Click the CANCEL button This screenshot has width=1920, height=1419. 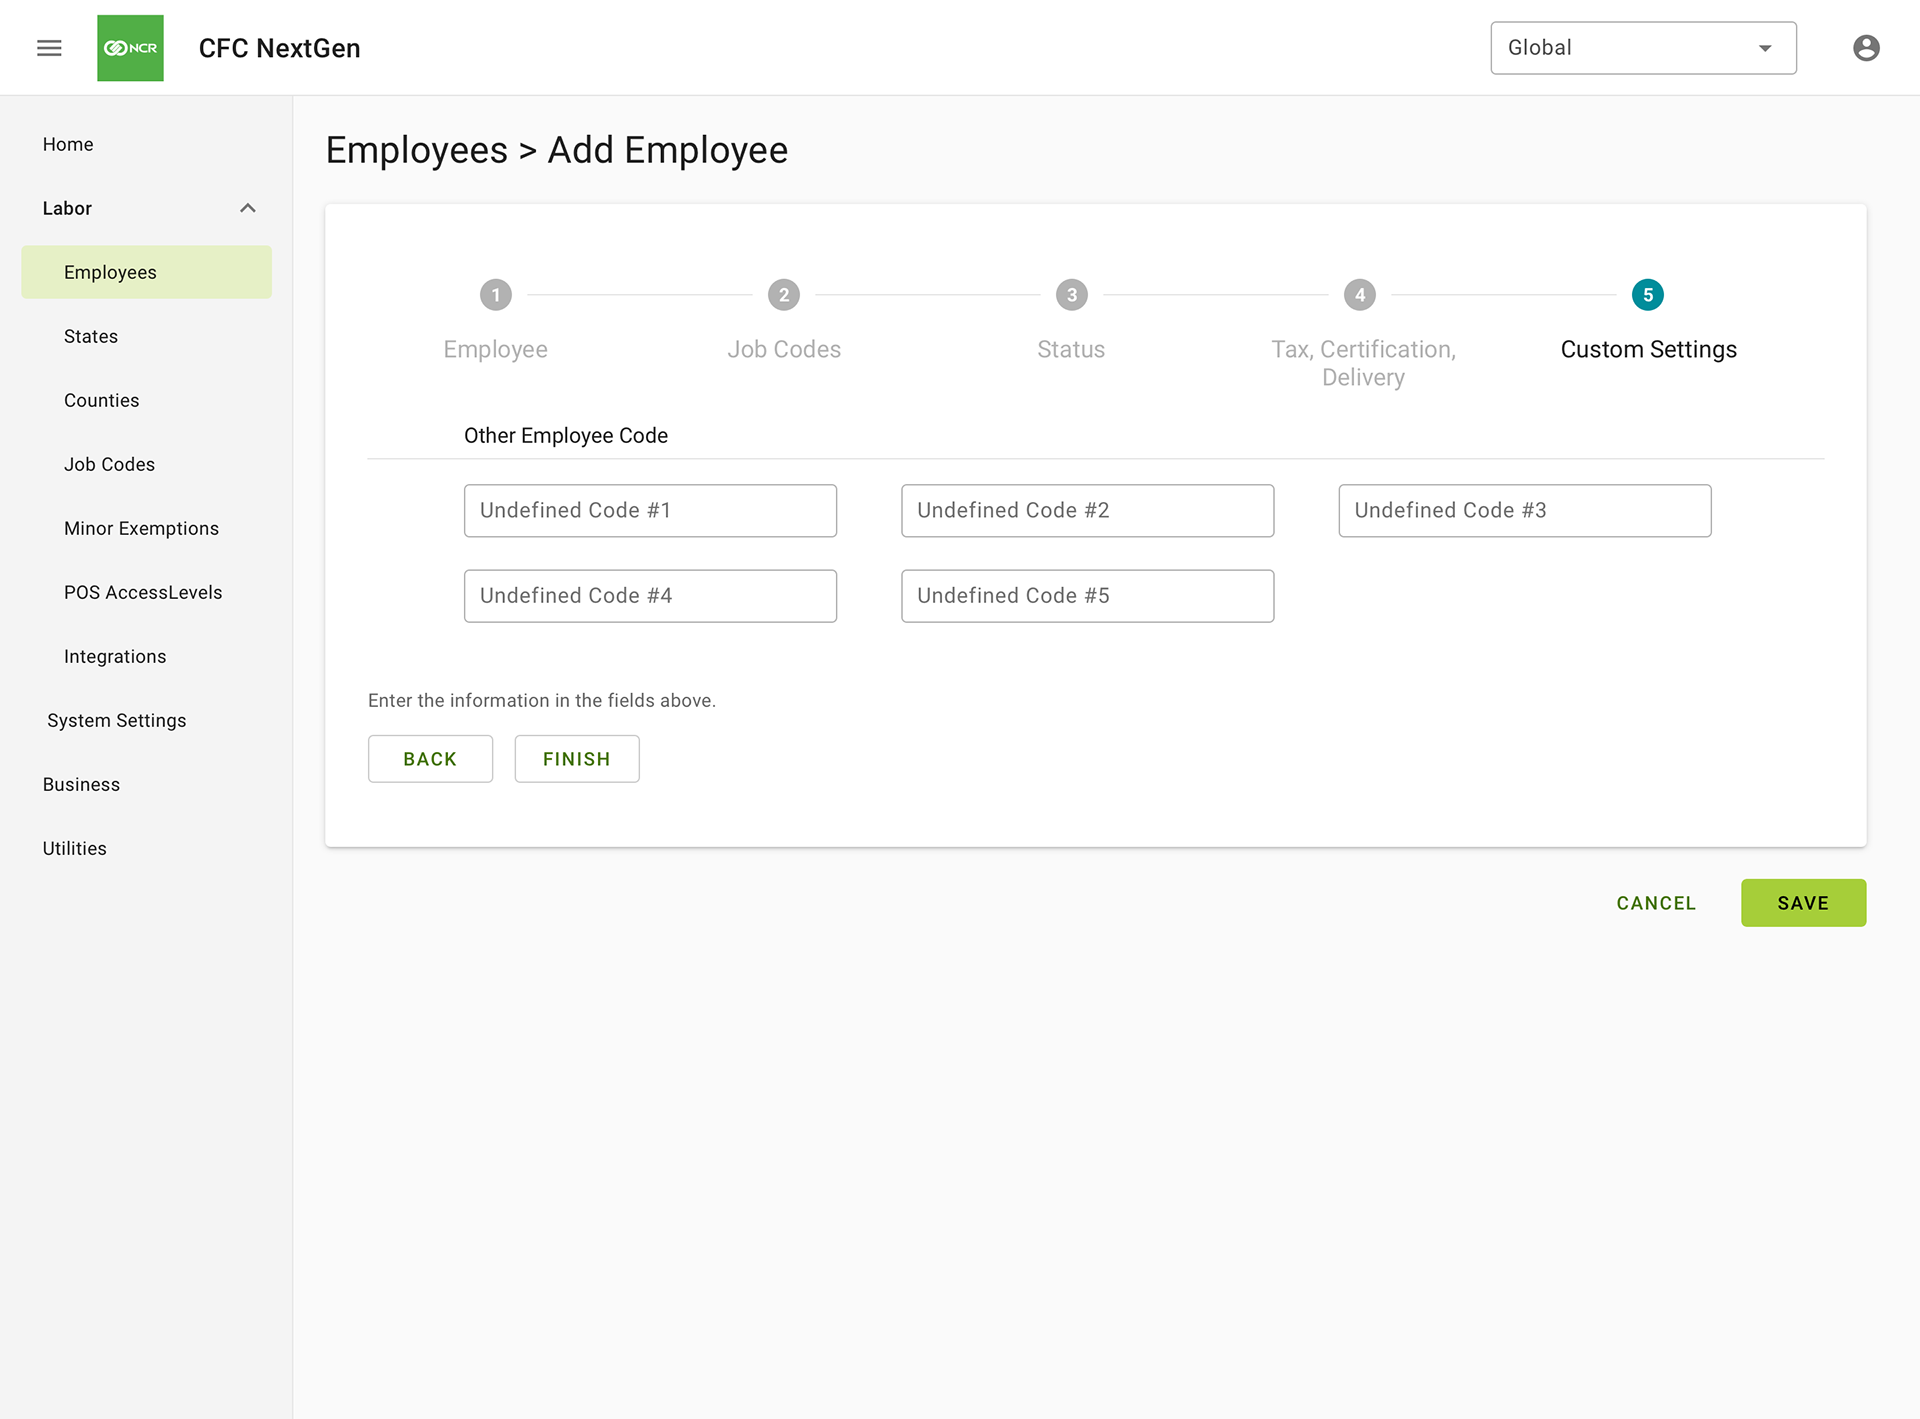pyautogui.click(x=1656, y=903)
